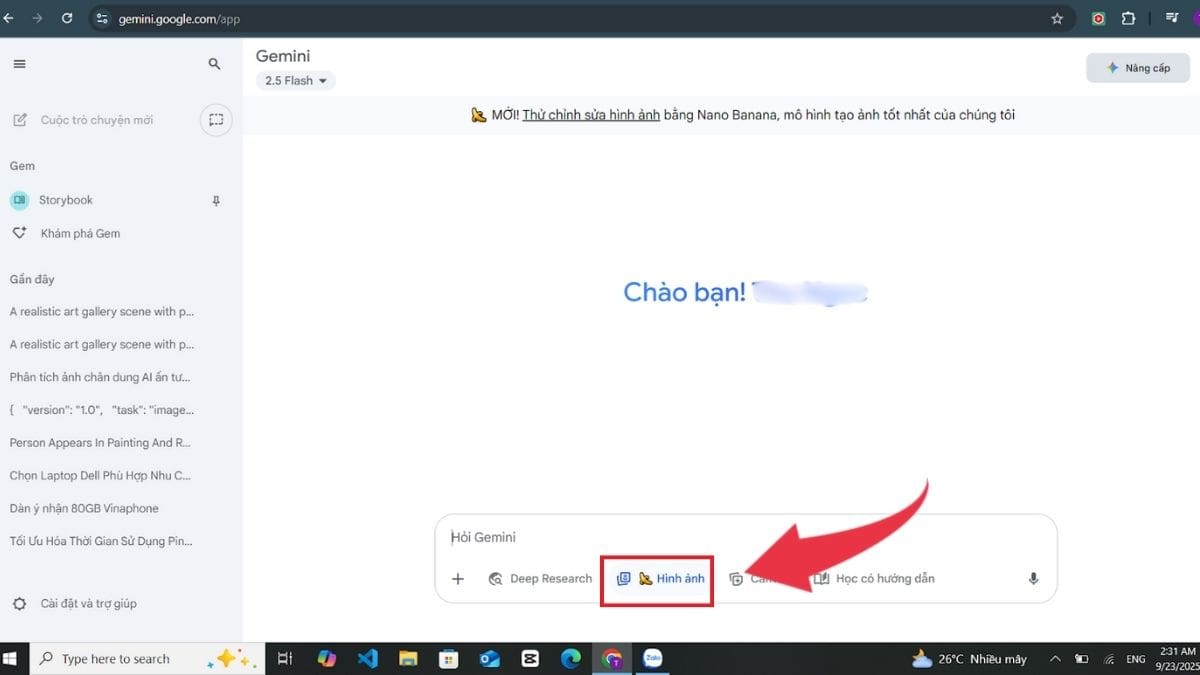Viewport: 1200px width, 675px height.
Task: Open chat 'Chọn Laptop Dell Phù Hợp Nhu C...'
Action: 100,475
